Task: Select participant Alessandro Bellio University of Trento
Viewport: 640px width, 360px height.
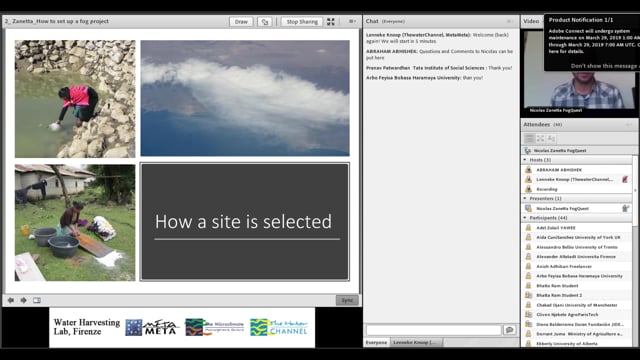Action: point(577,247)
